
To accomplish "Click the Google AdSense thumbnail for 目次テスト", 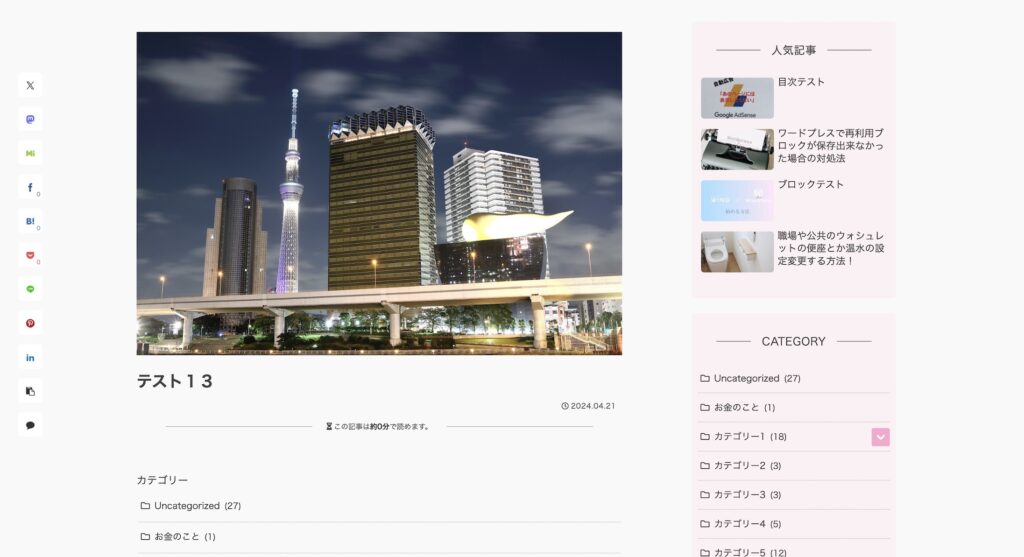I will pos(737,98).
